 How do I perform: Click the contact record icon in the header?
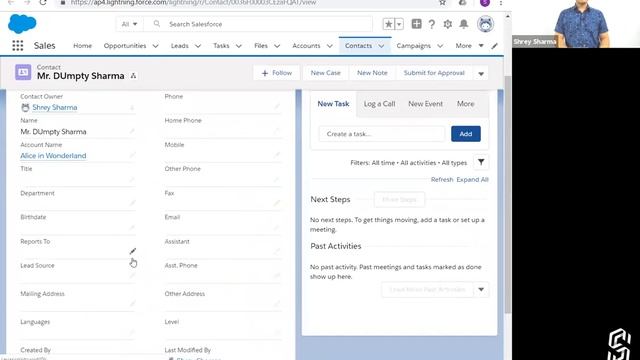[x=23, y=72]
